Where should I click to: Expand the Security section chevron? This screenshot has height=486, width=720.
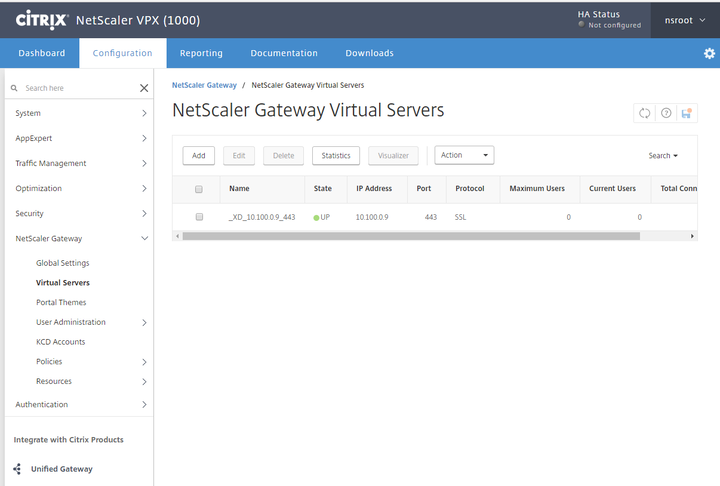click(x=144, y=214)
